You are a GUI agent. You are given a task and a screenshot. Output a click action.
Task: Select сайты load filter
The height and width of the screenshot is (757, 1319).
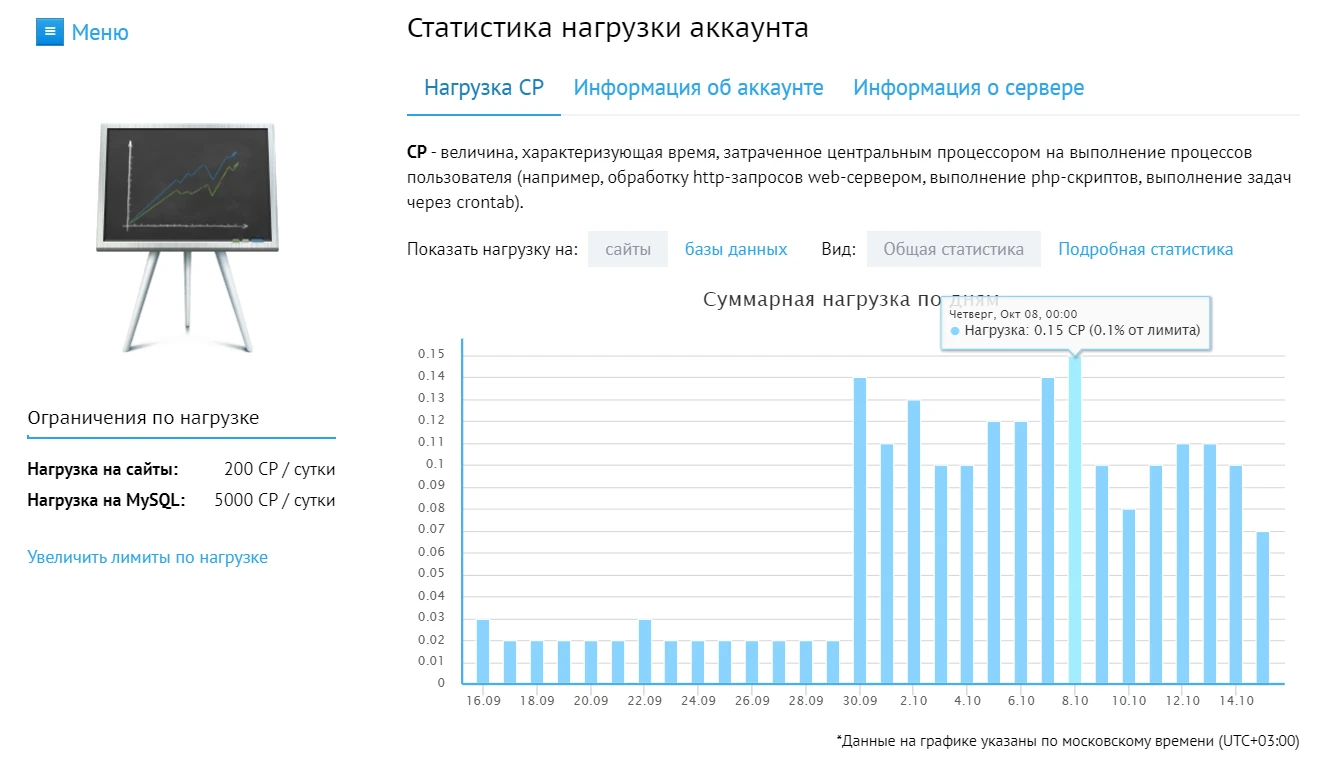click(x=628, y=249)
